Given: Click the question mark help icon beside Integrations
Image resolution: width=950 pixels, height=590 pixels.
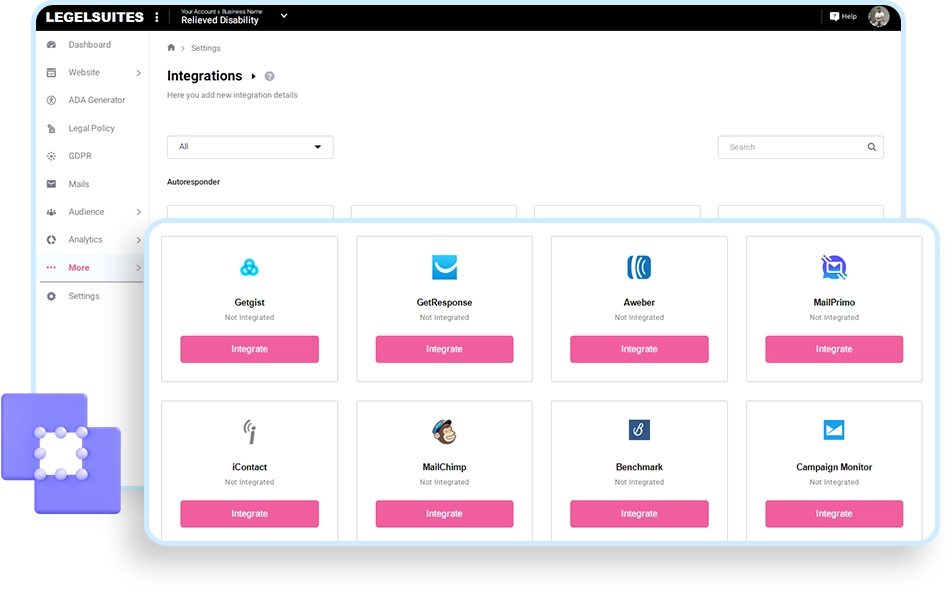Looking at the screenshot, I should pyautogui.click(x=270, y=76).
